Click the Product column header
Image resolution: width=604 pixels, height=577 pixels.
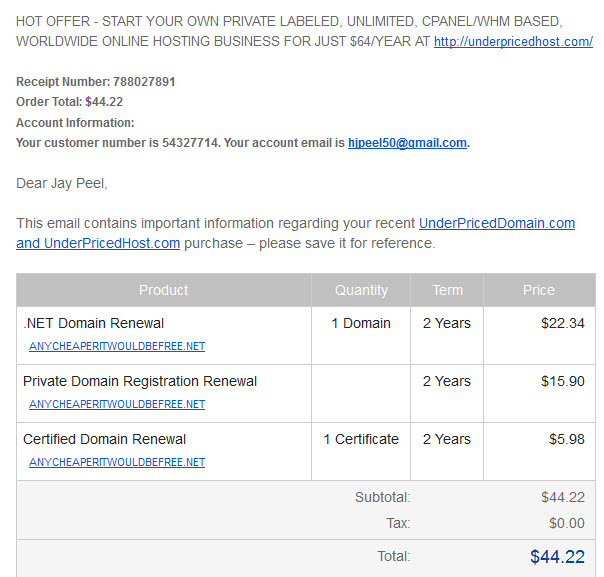tap(164, 290)
